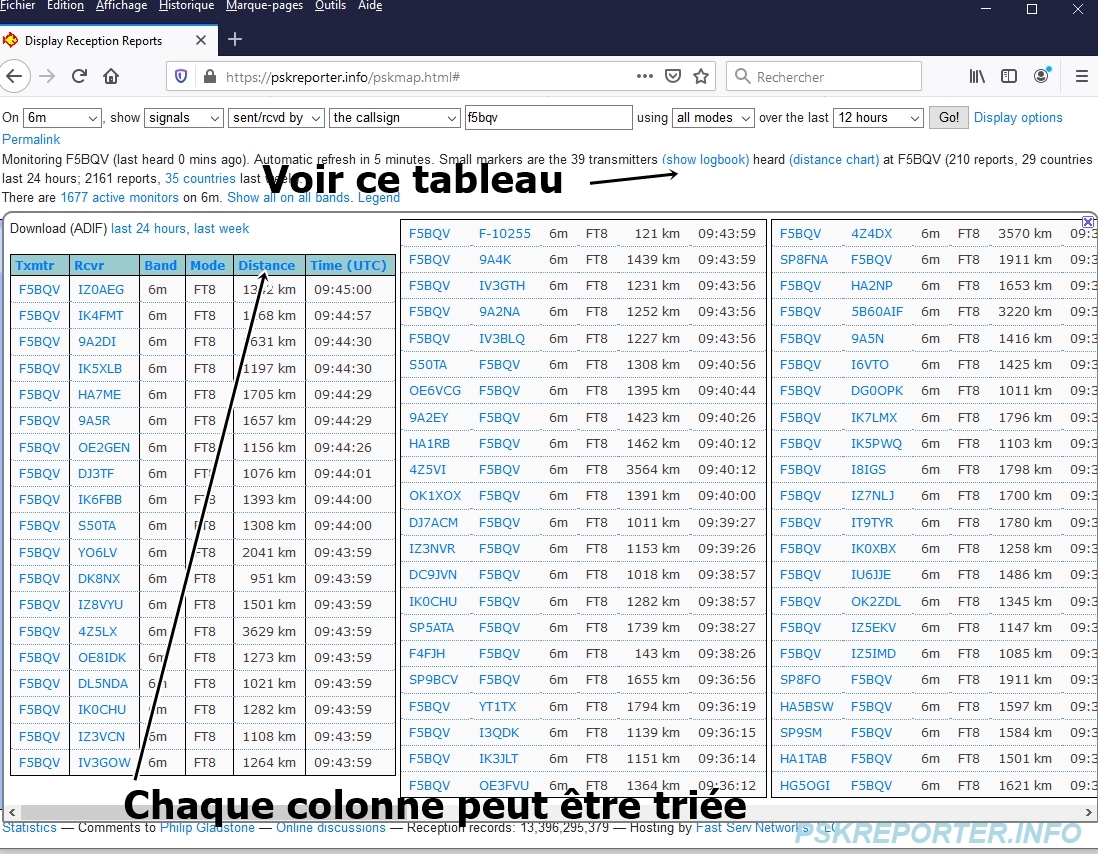Open the Fichier menu

18,6
